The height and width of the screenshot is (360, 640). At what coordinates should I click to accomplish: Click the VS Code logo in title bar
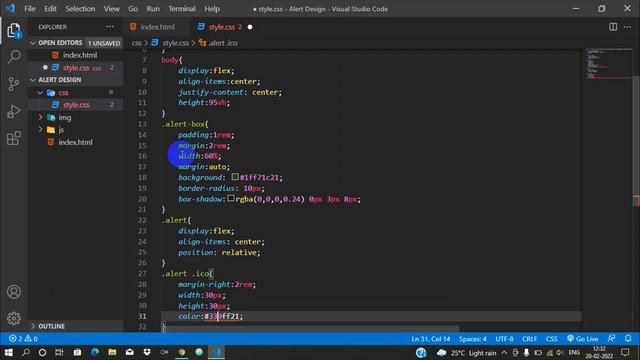[10, 8]
